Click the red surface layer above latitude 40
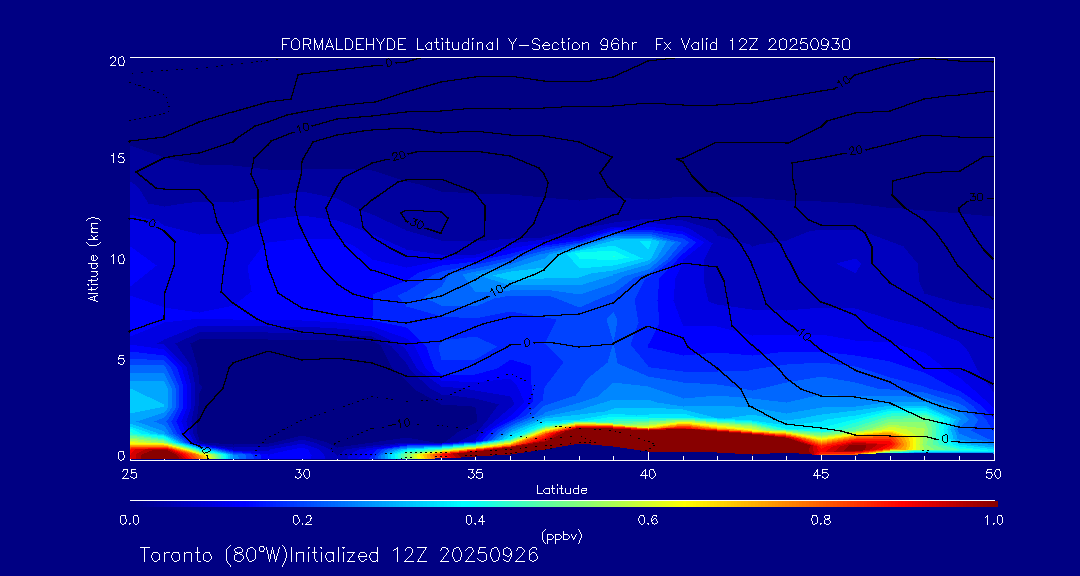The image size is (1080, 576). click(650, 438)
